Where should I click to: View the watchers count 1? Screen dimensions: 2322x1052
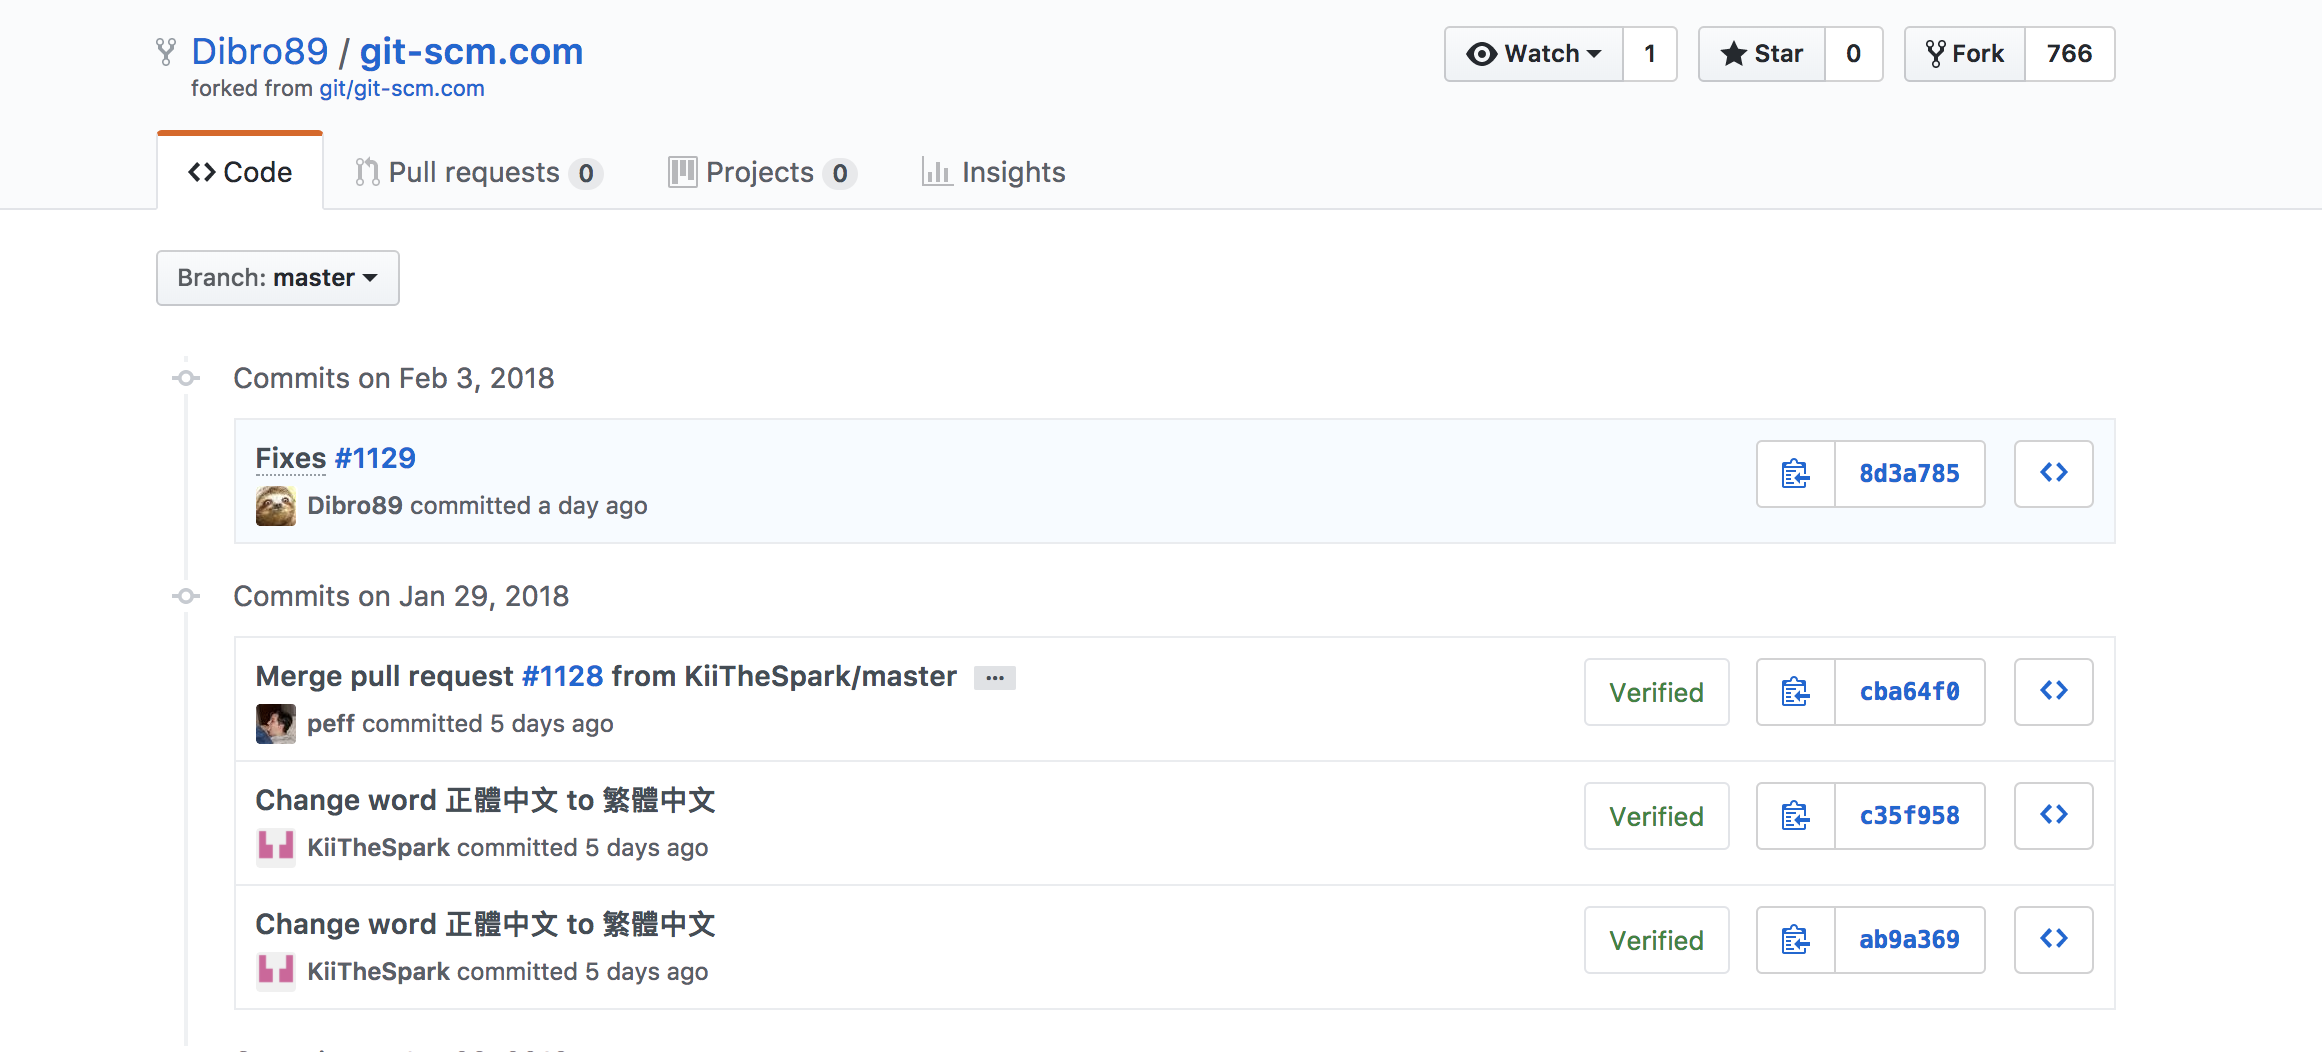pyautogui.click(x=1650, y=54)
